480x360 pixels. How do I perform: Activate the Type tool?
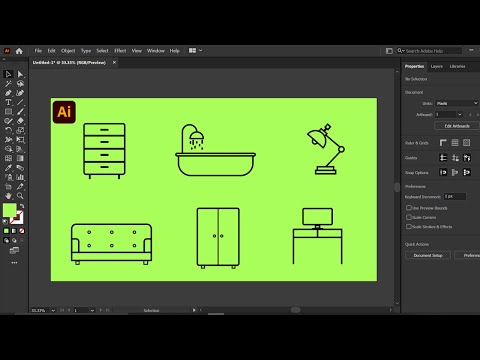(x=8, y=102)
